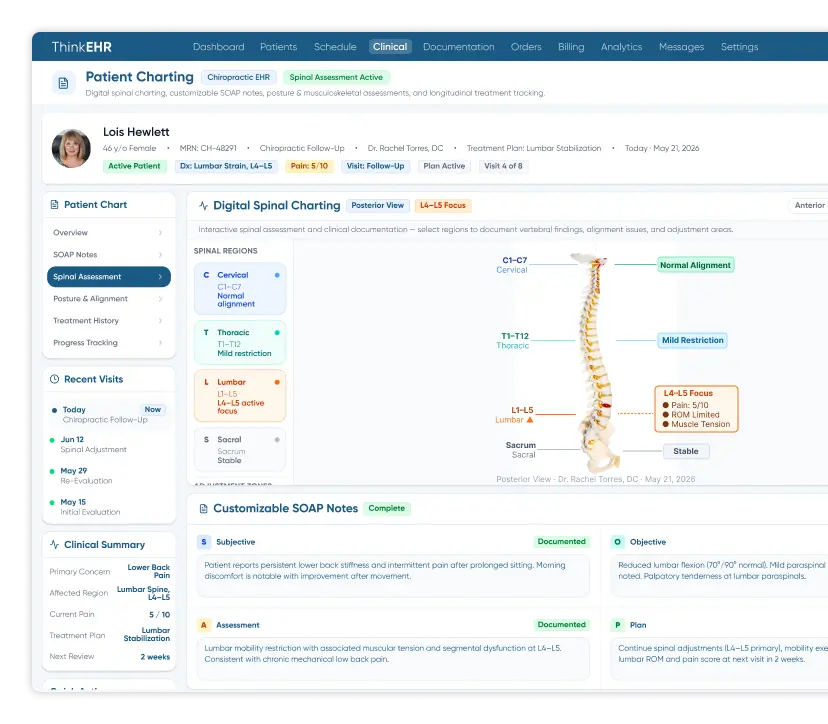The height and width of the screenshot is (724, 828).
Task: Click the Patient Charting document icon
Action: pyautogui.click(x=63, y=83)
